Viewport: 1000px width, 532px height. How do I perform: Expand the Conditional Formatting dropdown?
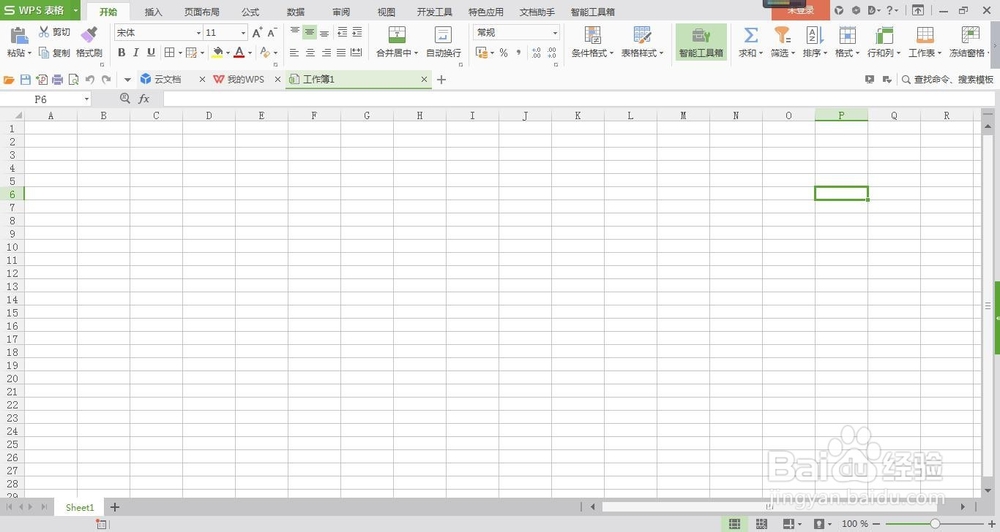pyautogui.click(x=611, y=54)
